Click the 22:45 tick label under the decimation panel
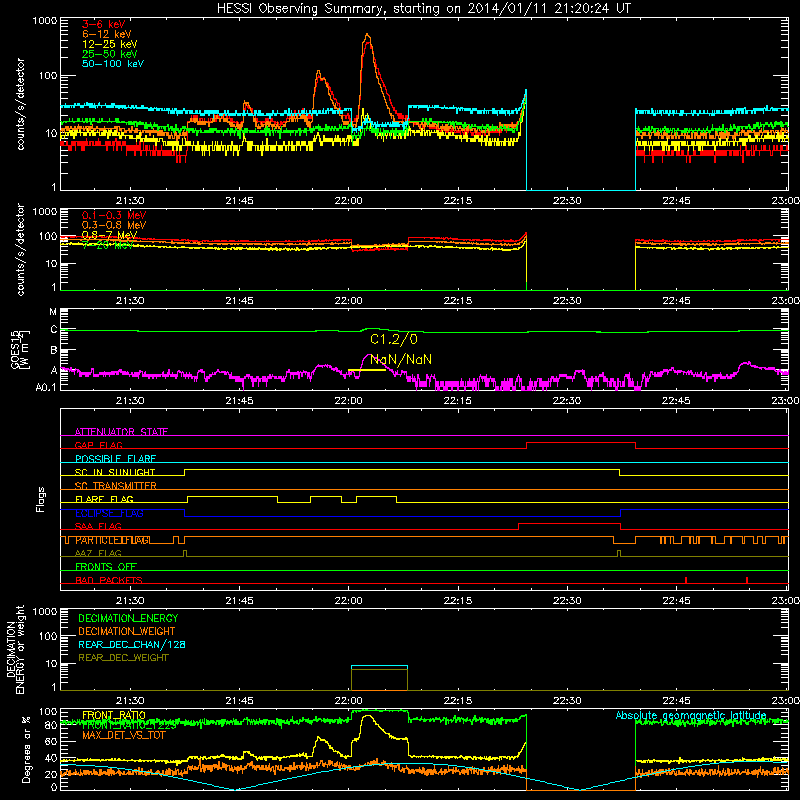The height and width of the screenshot is (800, 800). click(677, 701)
